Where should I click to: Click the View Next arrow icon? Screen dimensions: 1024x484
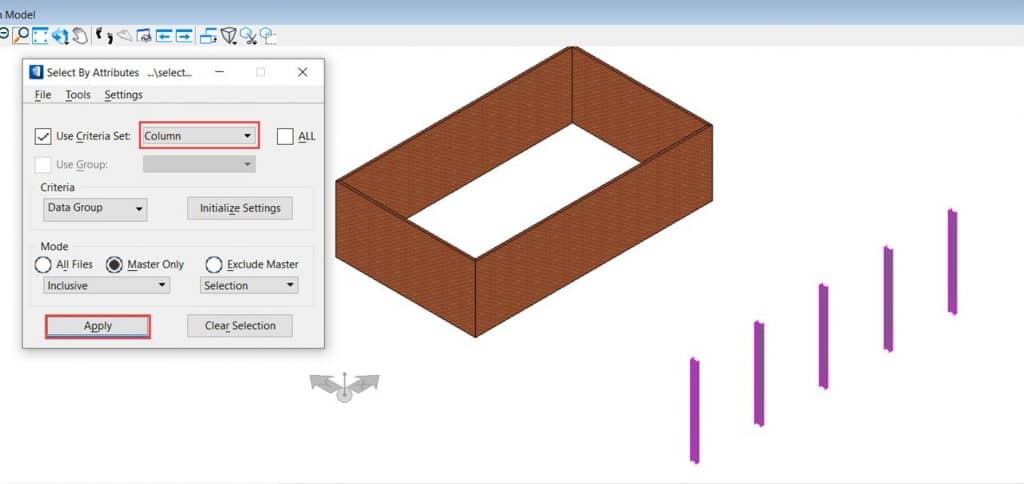pyautogui.click(x=184, y=36)
